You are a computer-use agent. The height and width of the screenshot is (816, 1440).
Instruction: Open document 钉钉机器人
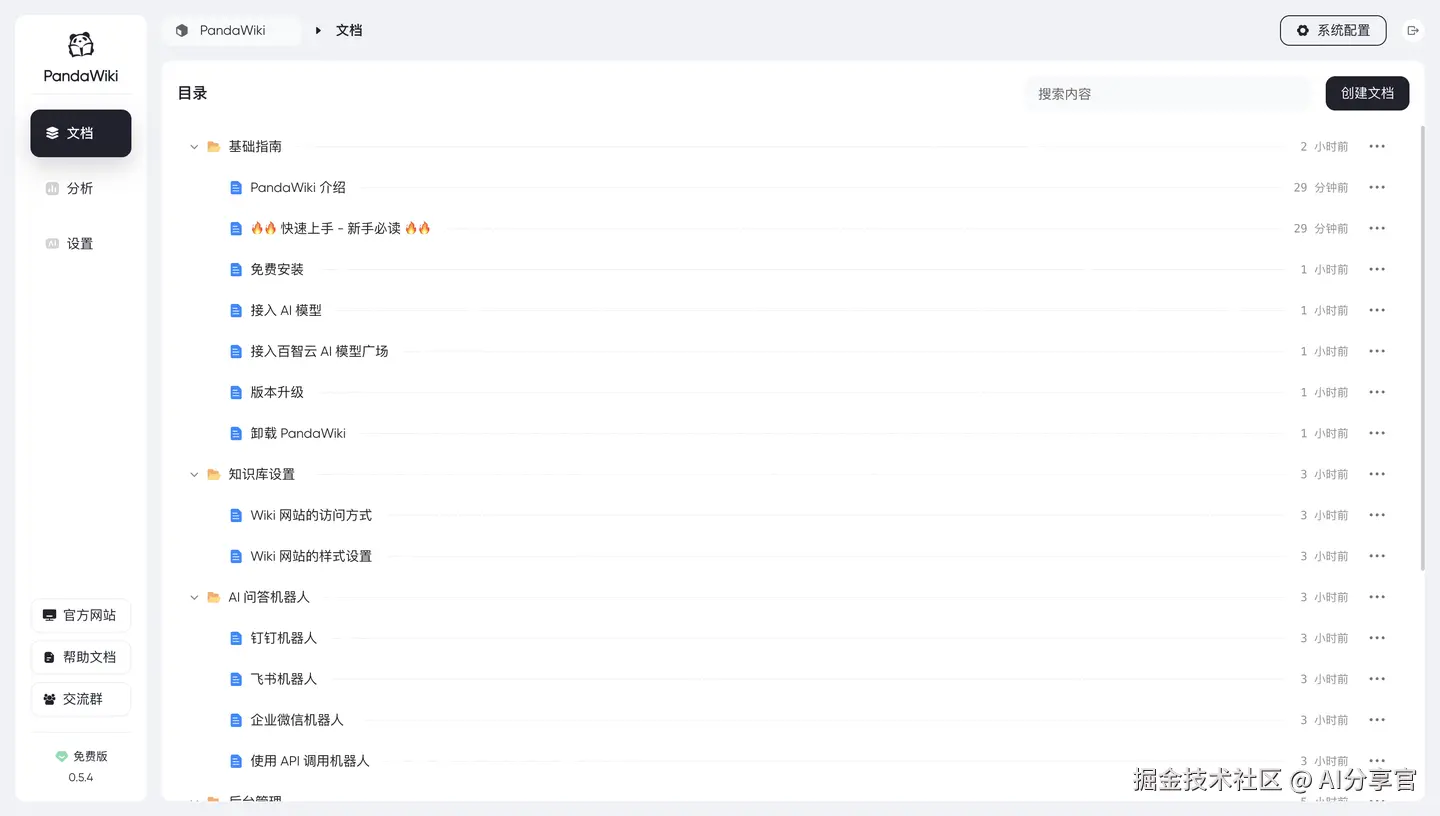pos(284,639)
